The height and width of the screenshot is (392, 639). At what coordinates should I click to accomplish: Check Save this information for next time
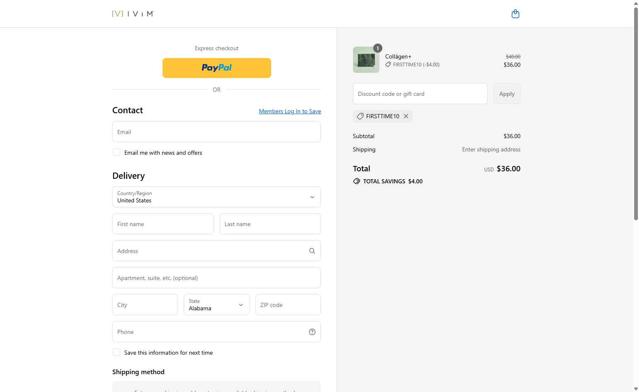coord(117,352)
